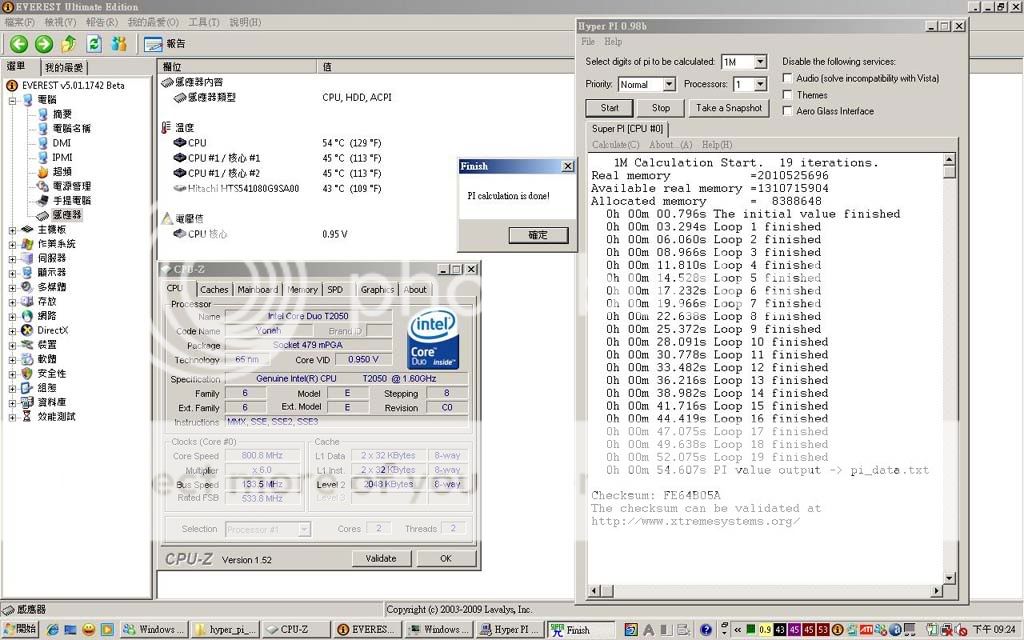Image resolution: width=1024 pixels, height=640 pixels.
Task: Click the Stop button in Hyper PI
Action: (x=661, y=108)
